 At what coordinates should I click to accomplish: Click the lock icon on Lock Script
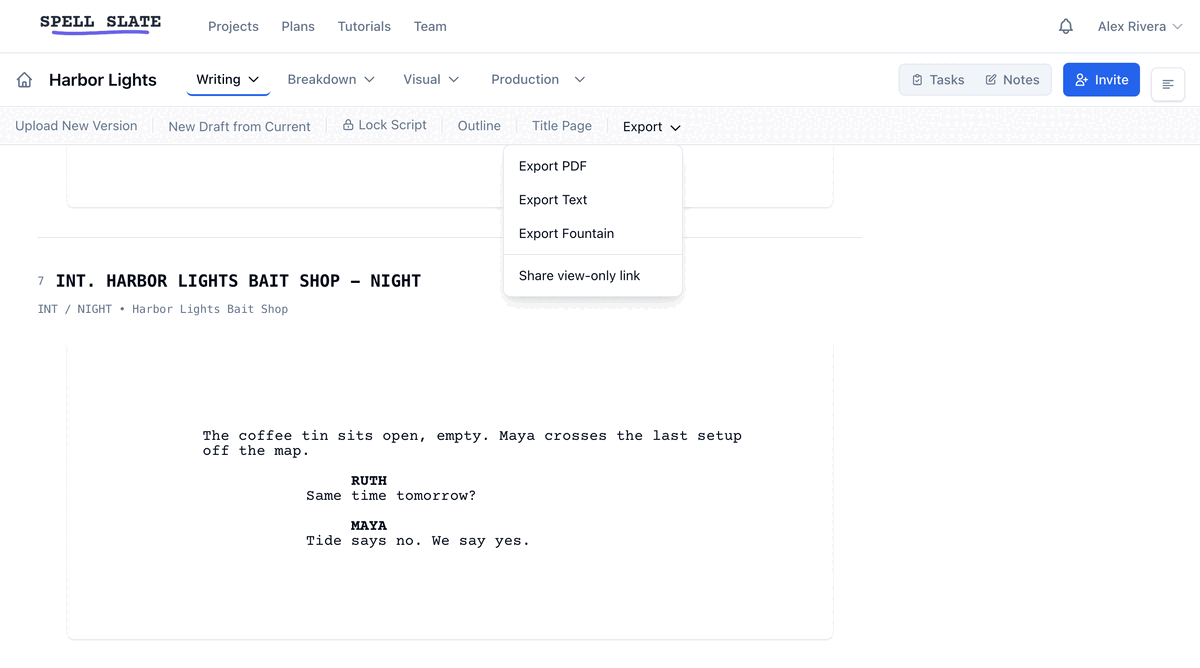pyautogui.click(x=348, y=125)
